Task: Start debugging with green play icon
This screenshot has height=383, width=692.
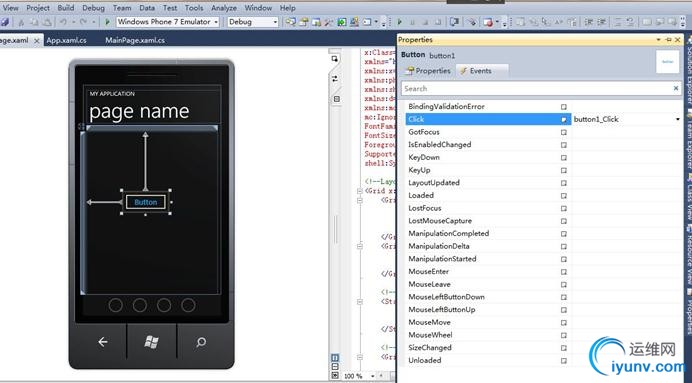Action: click(x=107, y=22)
